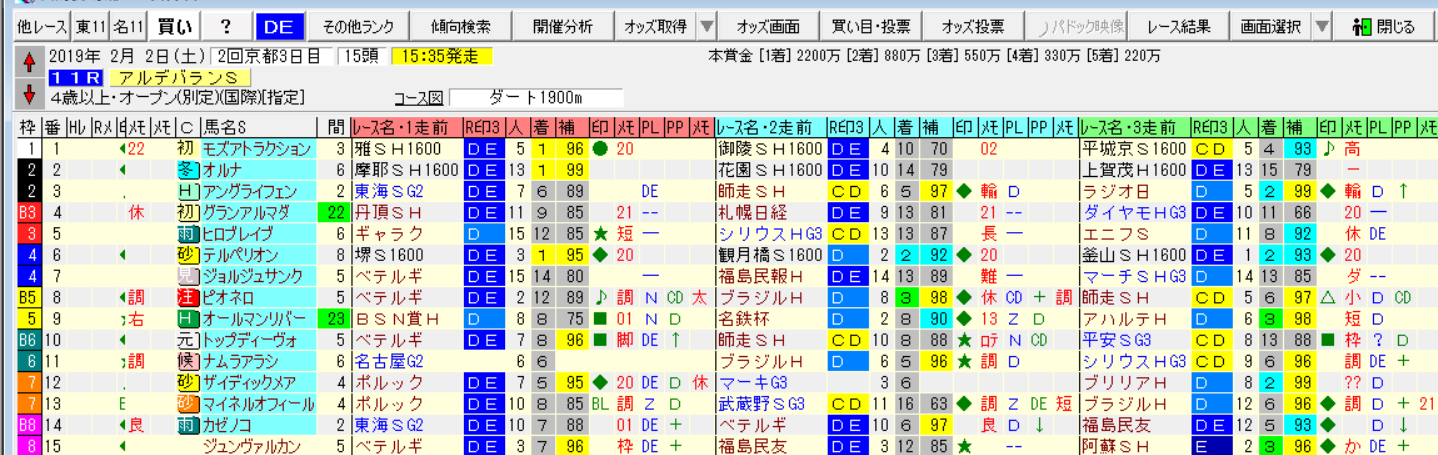Go to next race with red down arrow

click(x=27, y=96)
